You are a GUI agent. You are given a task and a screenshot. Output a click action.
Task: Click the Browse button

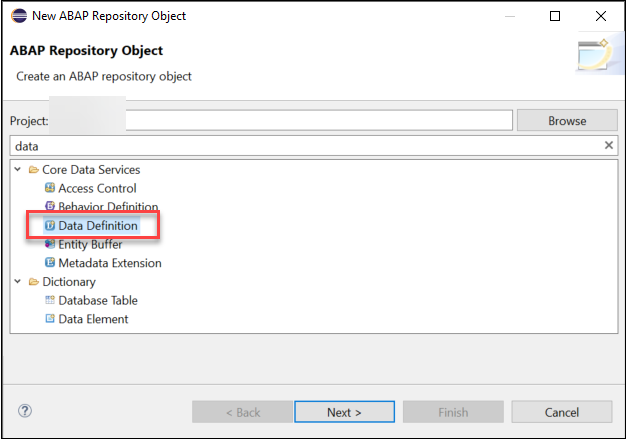[567, 120]
